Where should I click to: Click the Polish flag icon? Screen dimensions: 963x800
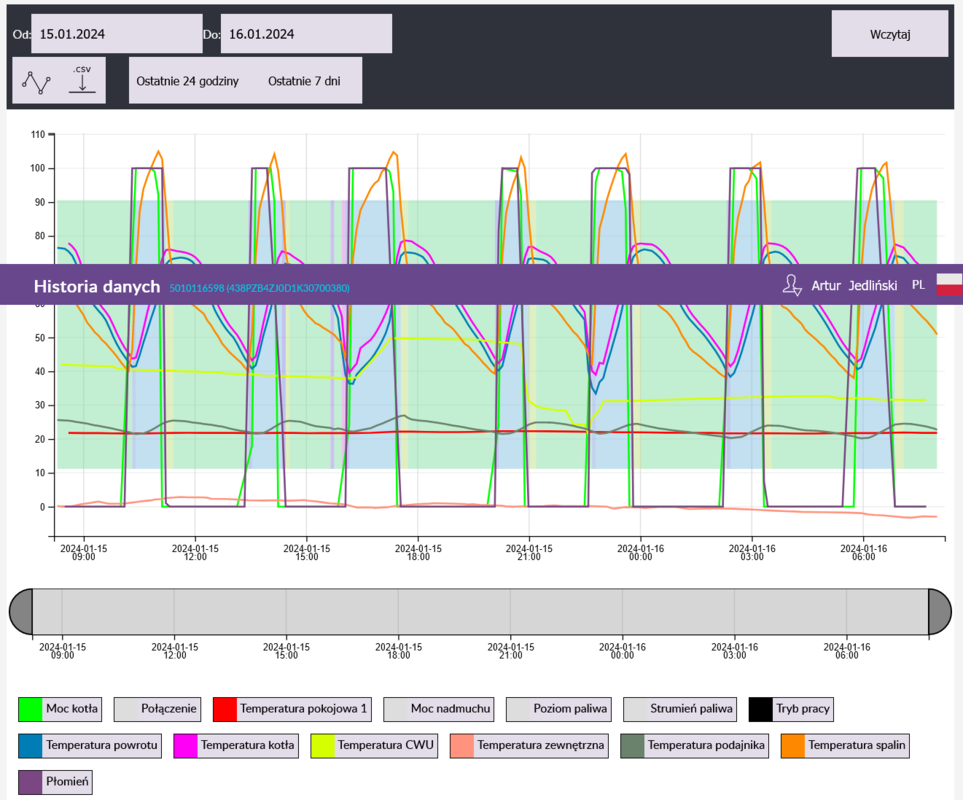(949, 285)
